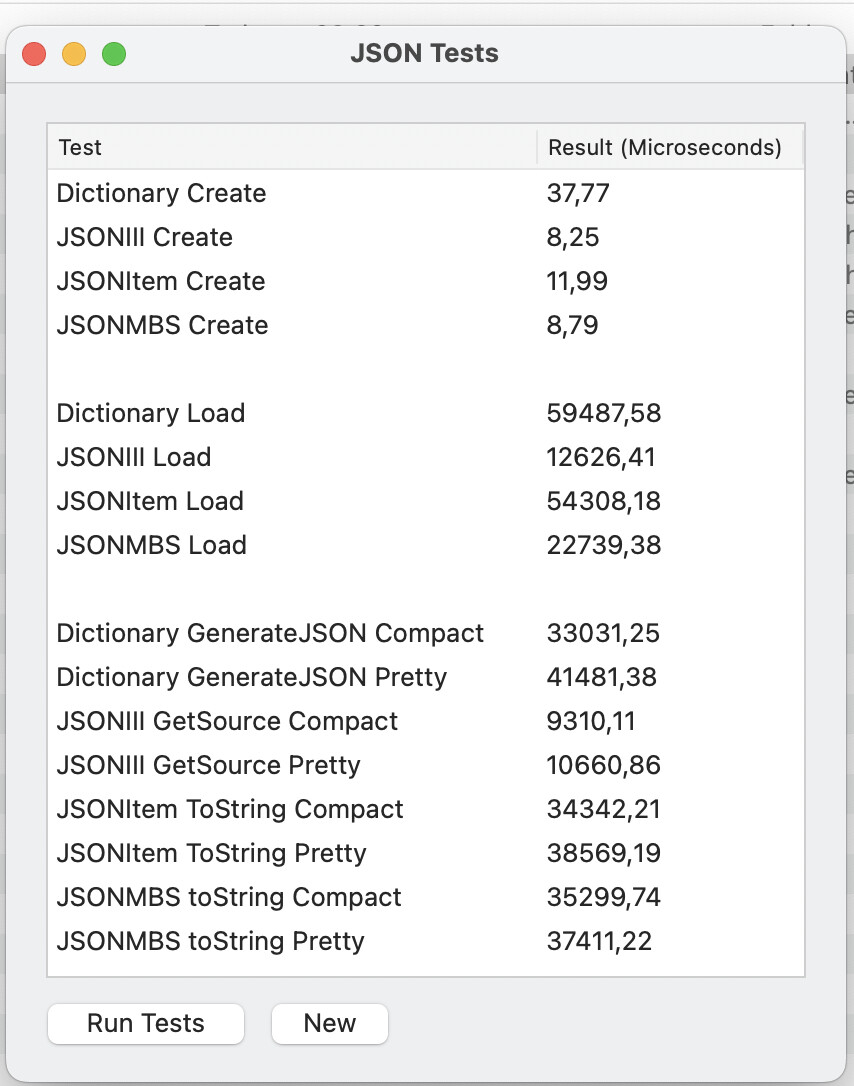The width and height of the screenshot is (854, 1086).
Task: Select the JSONItem Load row
Action: coord(426,501)
